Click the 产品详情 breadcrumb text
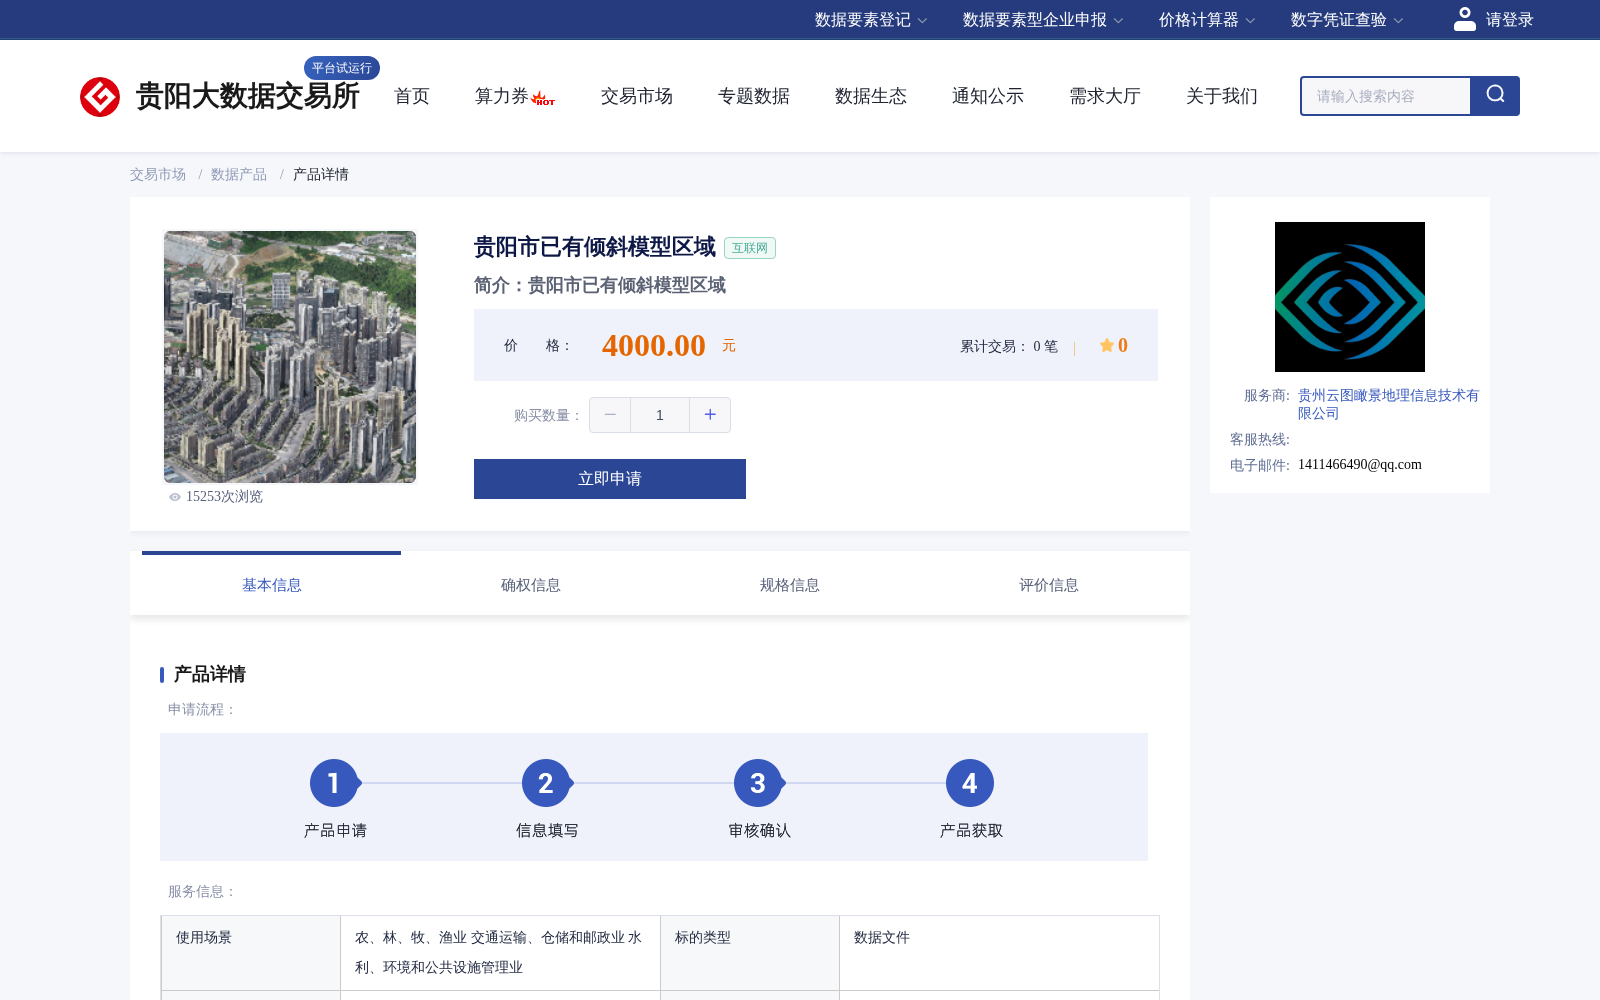This screenshot has width=1600, height=1000. tap(321, 174)
